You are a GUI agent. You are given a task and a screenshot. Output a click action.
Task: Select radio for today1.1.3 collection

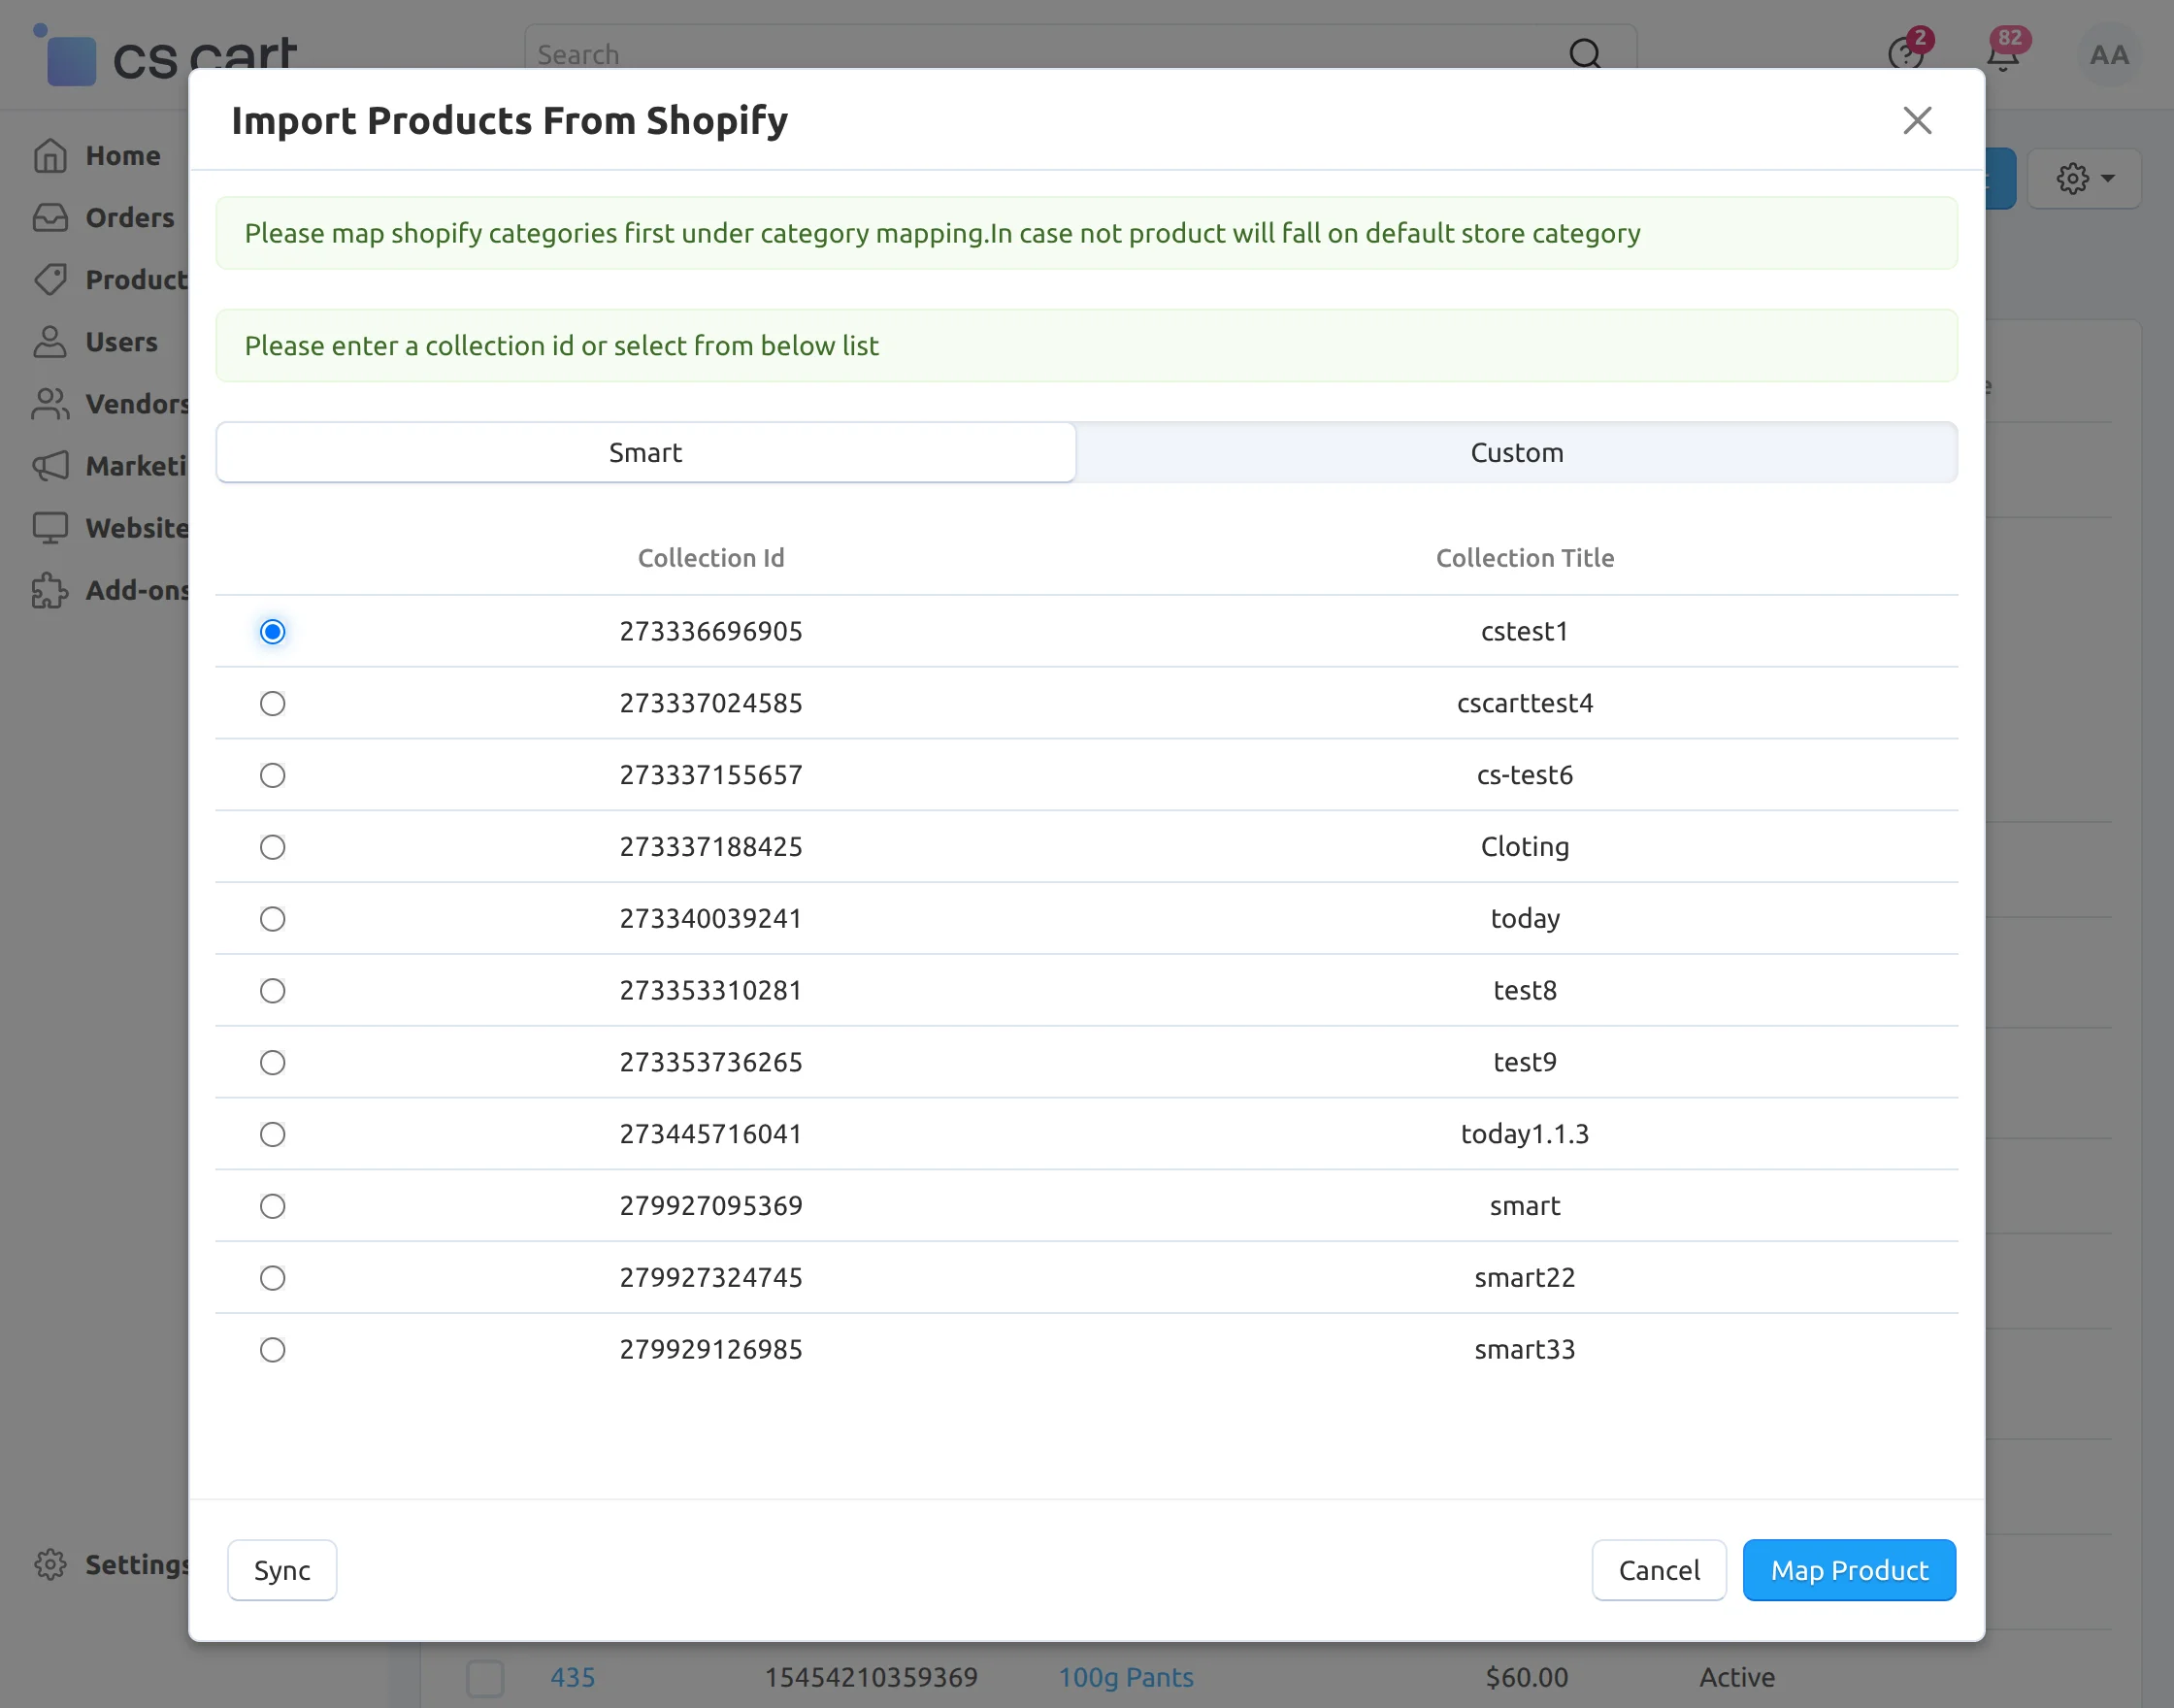(x=272, y=1134)
